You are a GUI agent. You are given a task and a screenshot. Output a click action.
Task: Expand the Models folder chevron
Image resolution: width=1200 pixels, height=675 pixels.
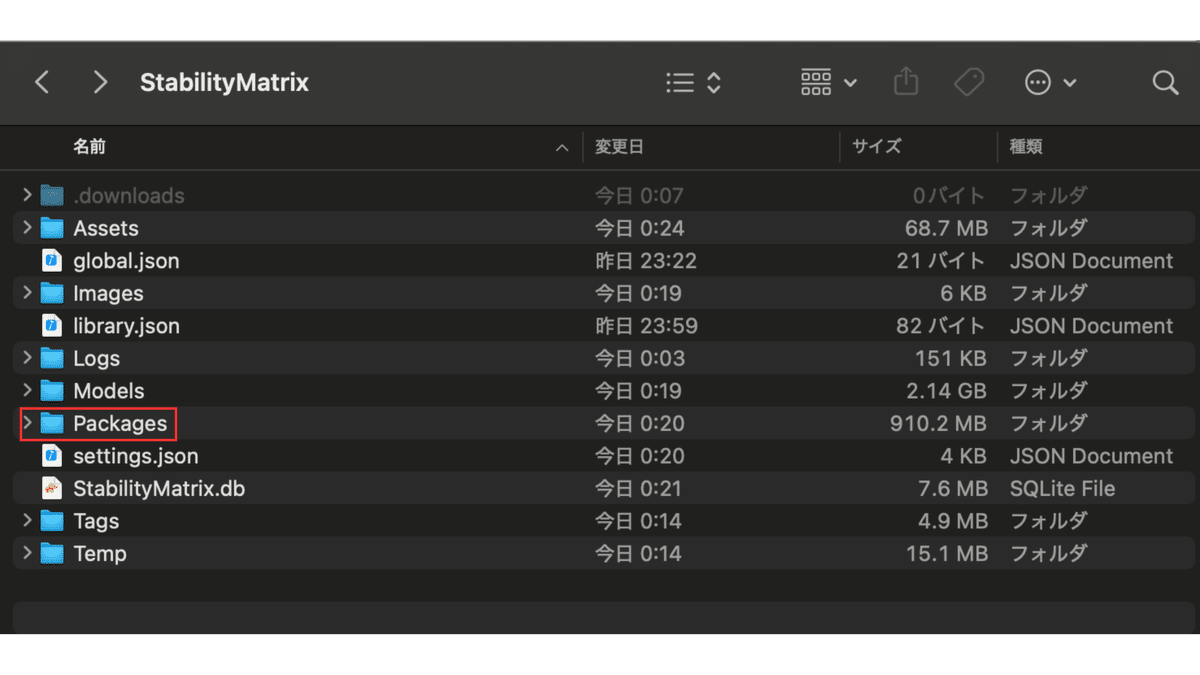(27, 390)
